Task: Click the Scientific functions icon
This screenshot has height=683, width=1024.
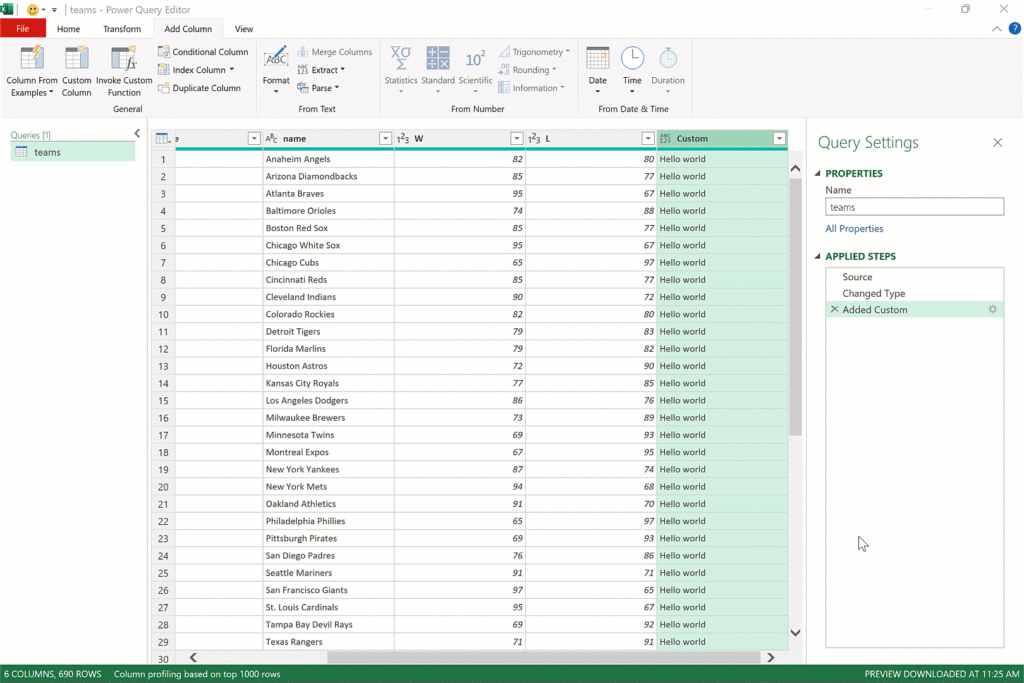Action: (x=475, y=59)
